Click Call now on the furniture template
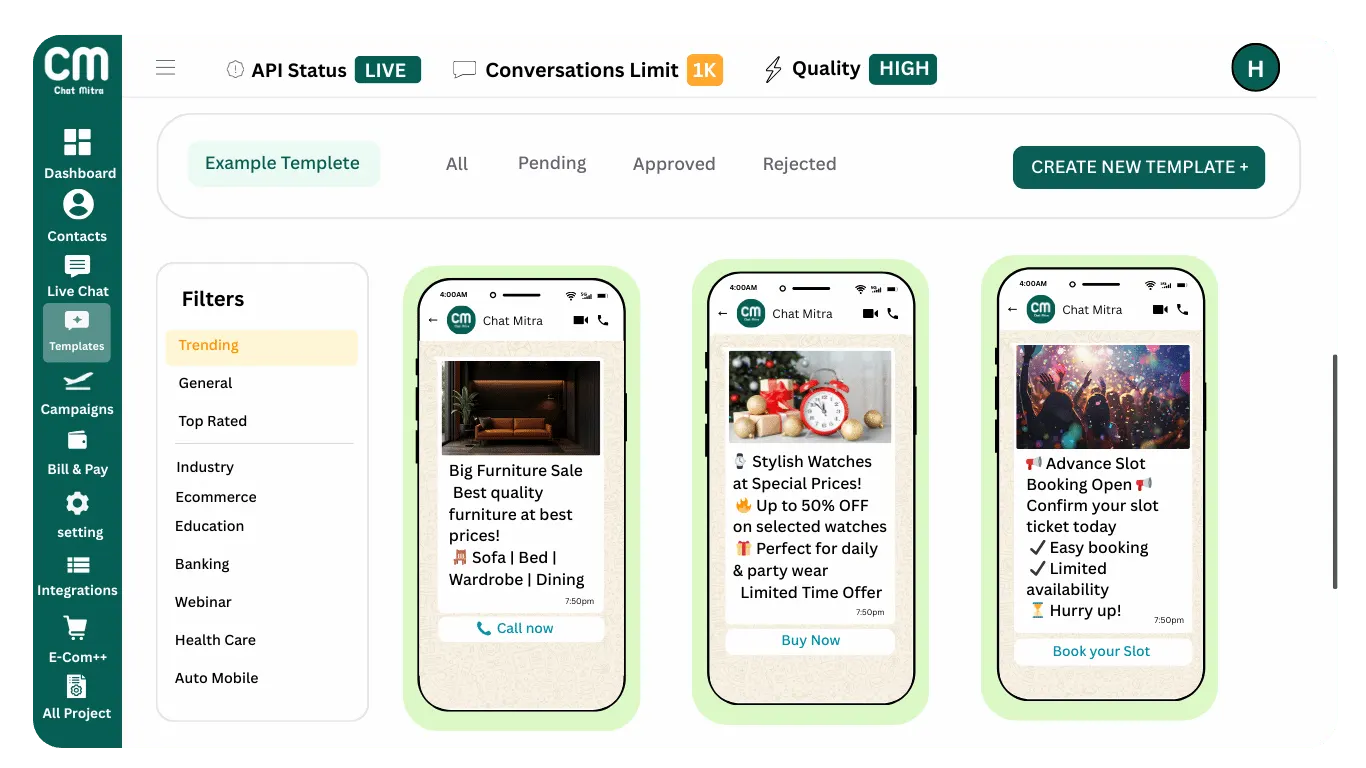This screenshot has width=1366, height=768. pos(521,628)
